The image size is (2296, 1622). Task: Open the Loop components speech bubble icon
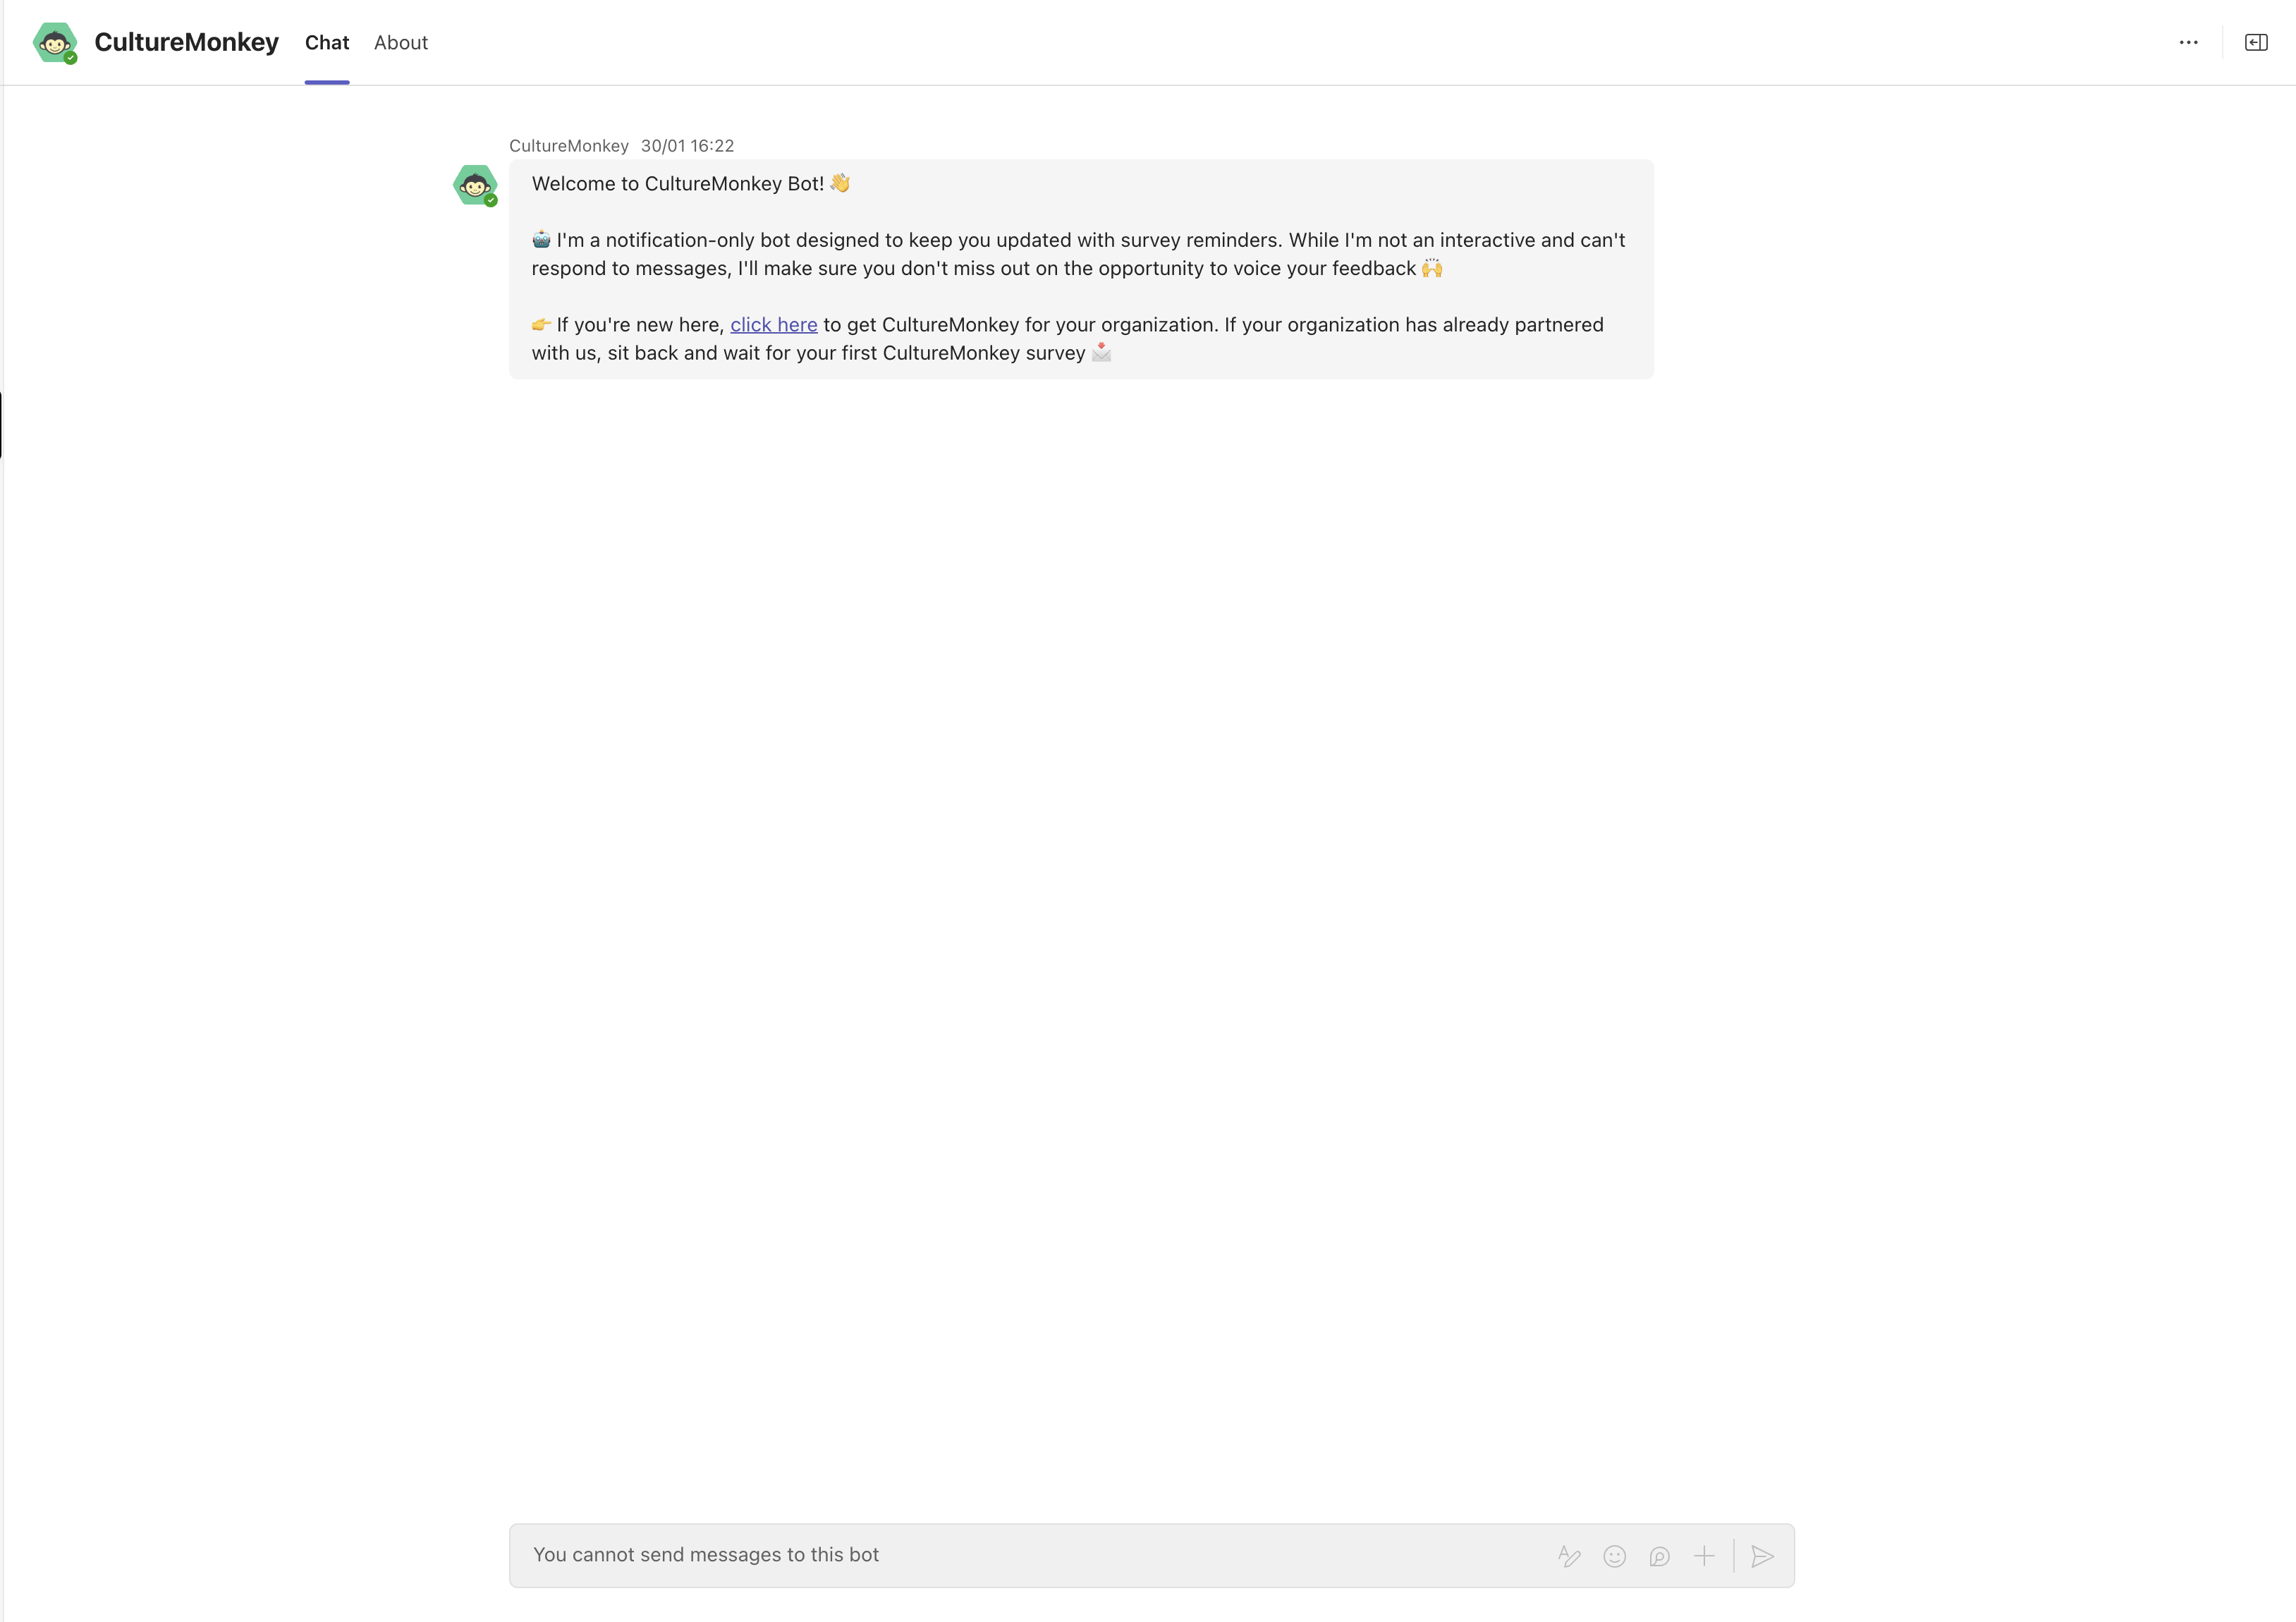point(1660,1556)
